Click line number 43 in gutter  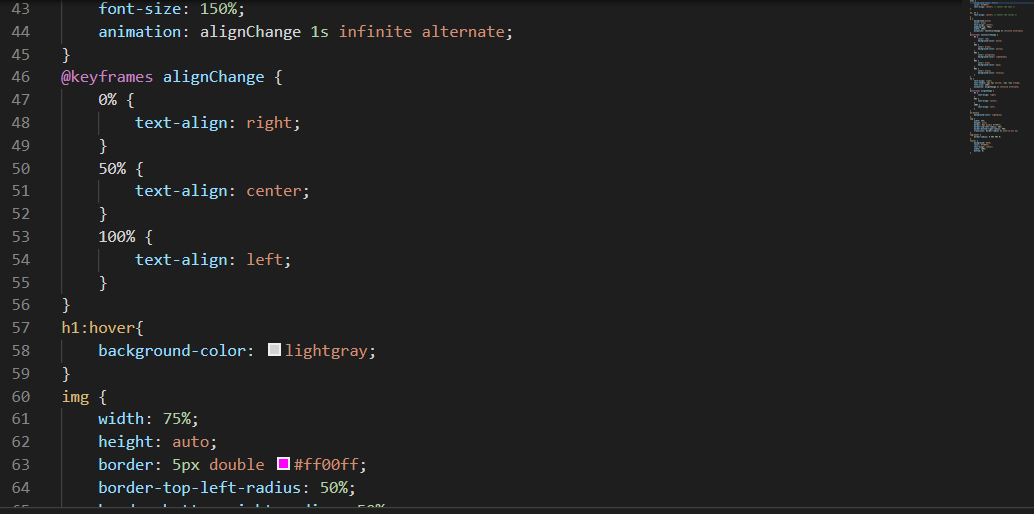click(20, 9)
